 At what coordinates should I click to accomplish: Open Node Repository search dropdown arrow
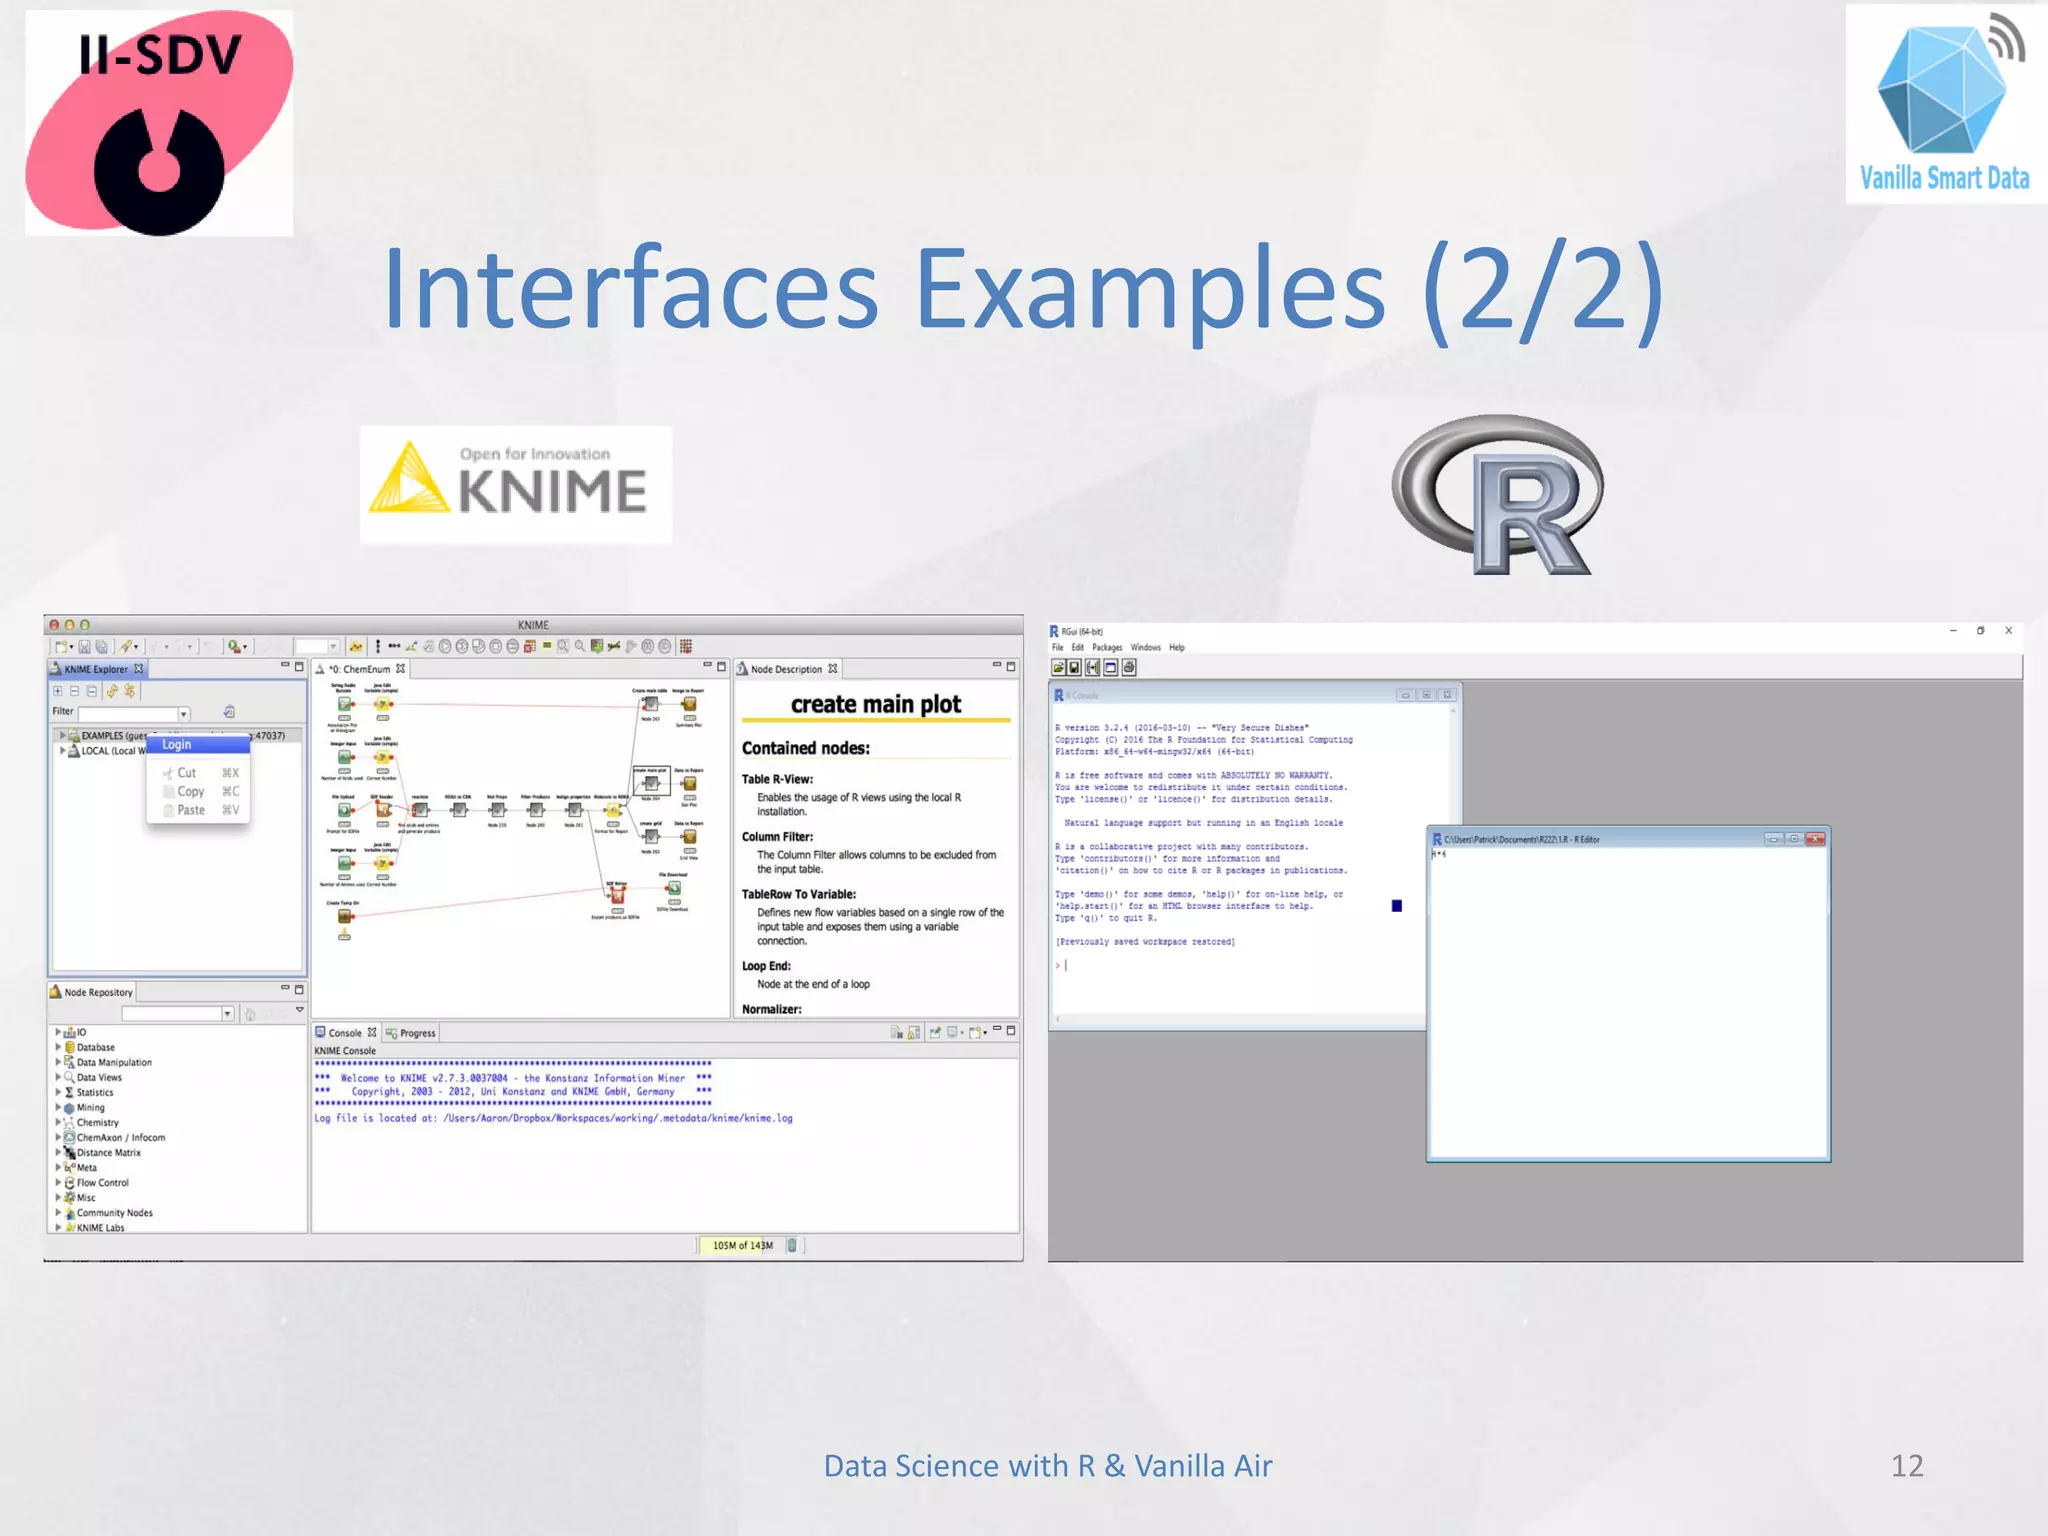tap(228, 1014)
